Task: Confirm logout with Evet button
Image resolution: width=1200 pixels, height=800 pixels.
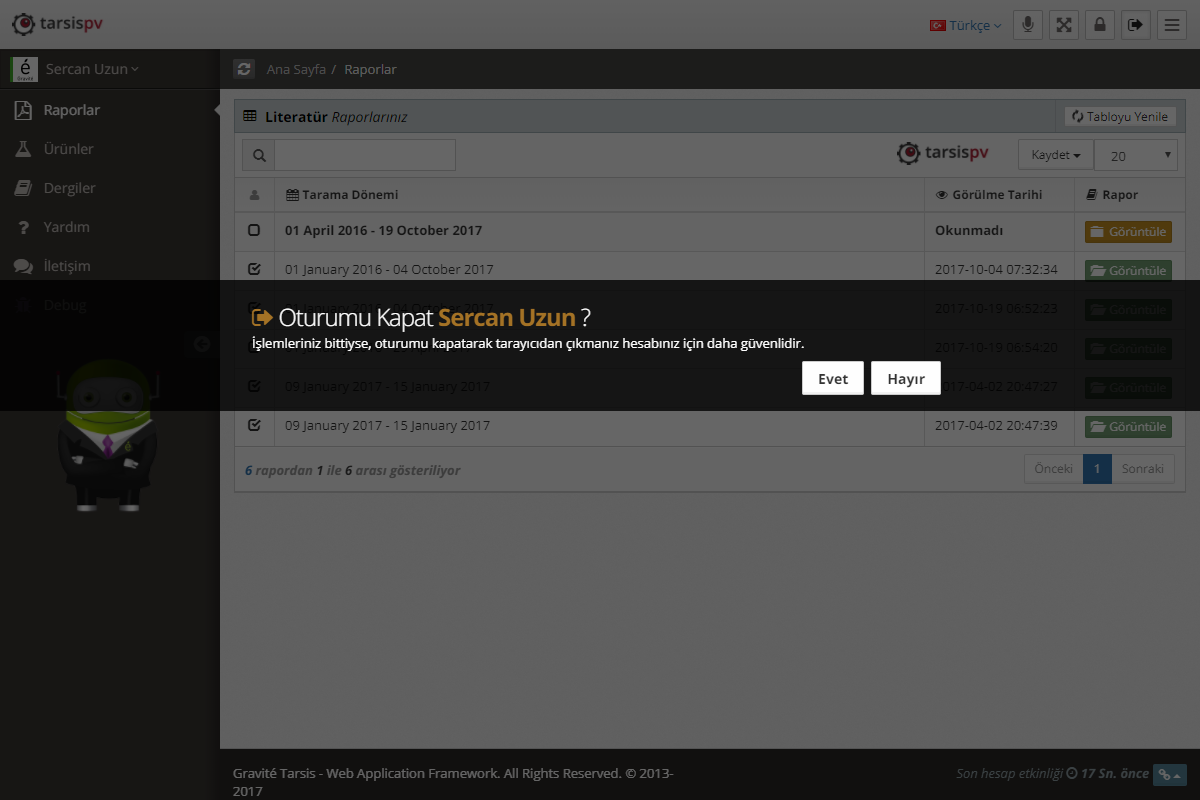Action: [832, 378]
